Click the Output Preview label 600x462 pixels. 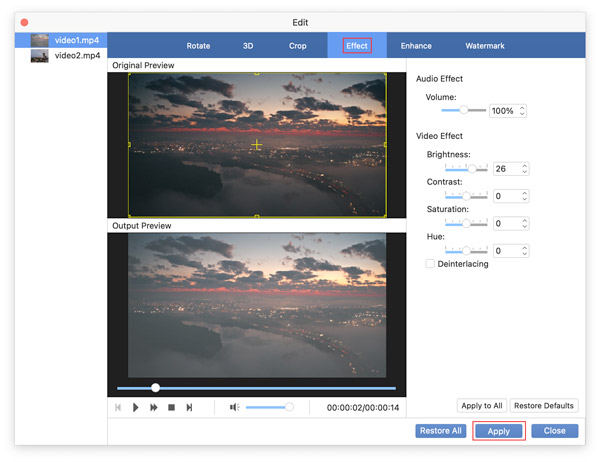142,226
